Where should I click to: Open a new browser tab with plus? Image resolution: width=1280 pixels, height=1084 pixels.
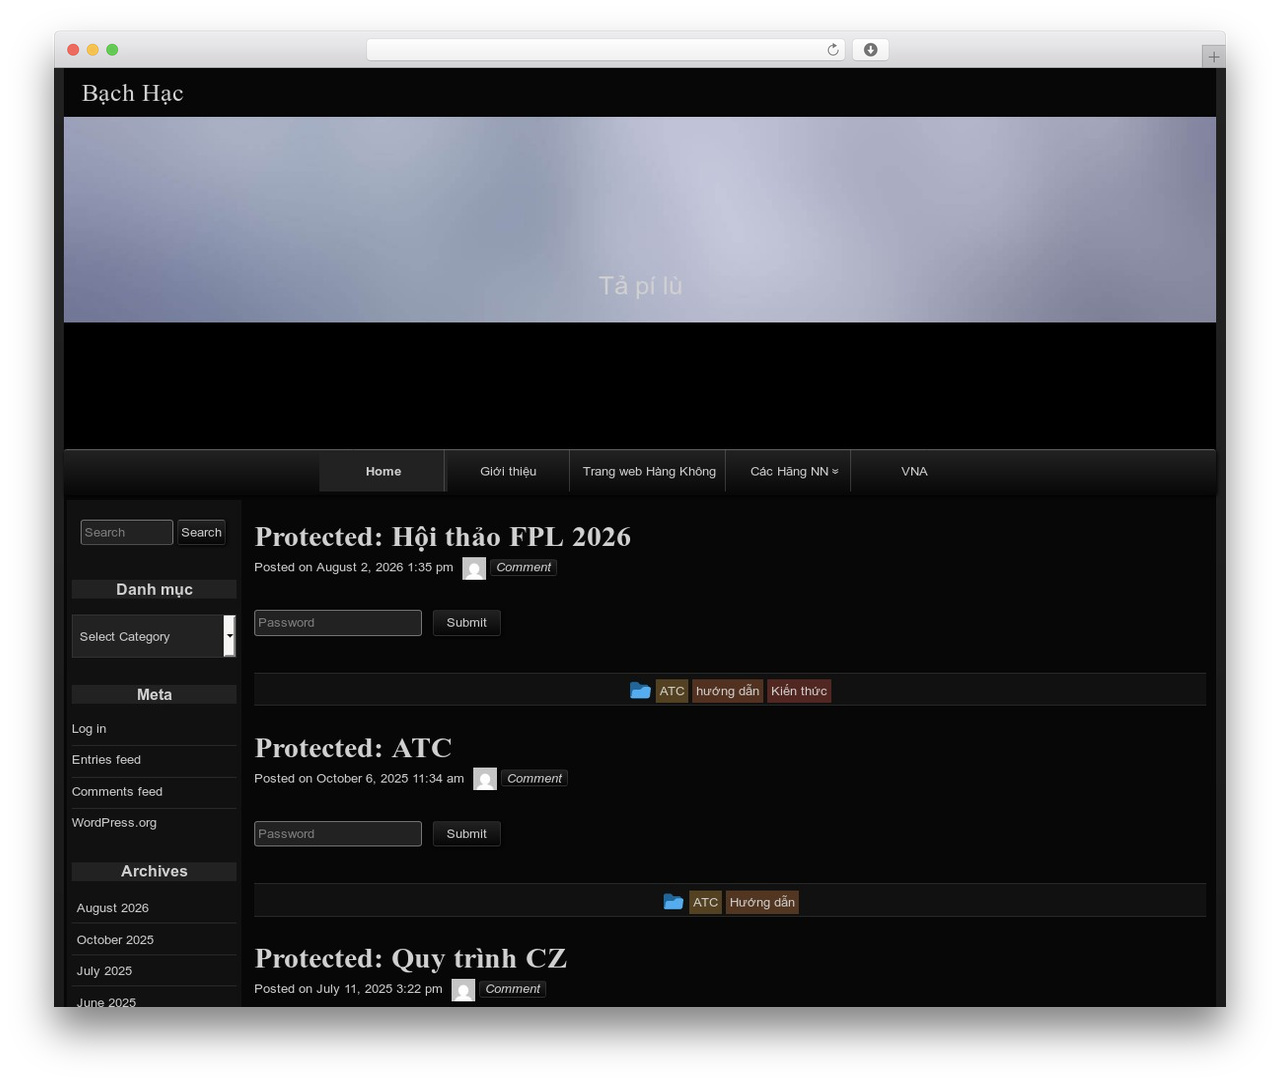(x=1213, y=57)
